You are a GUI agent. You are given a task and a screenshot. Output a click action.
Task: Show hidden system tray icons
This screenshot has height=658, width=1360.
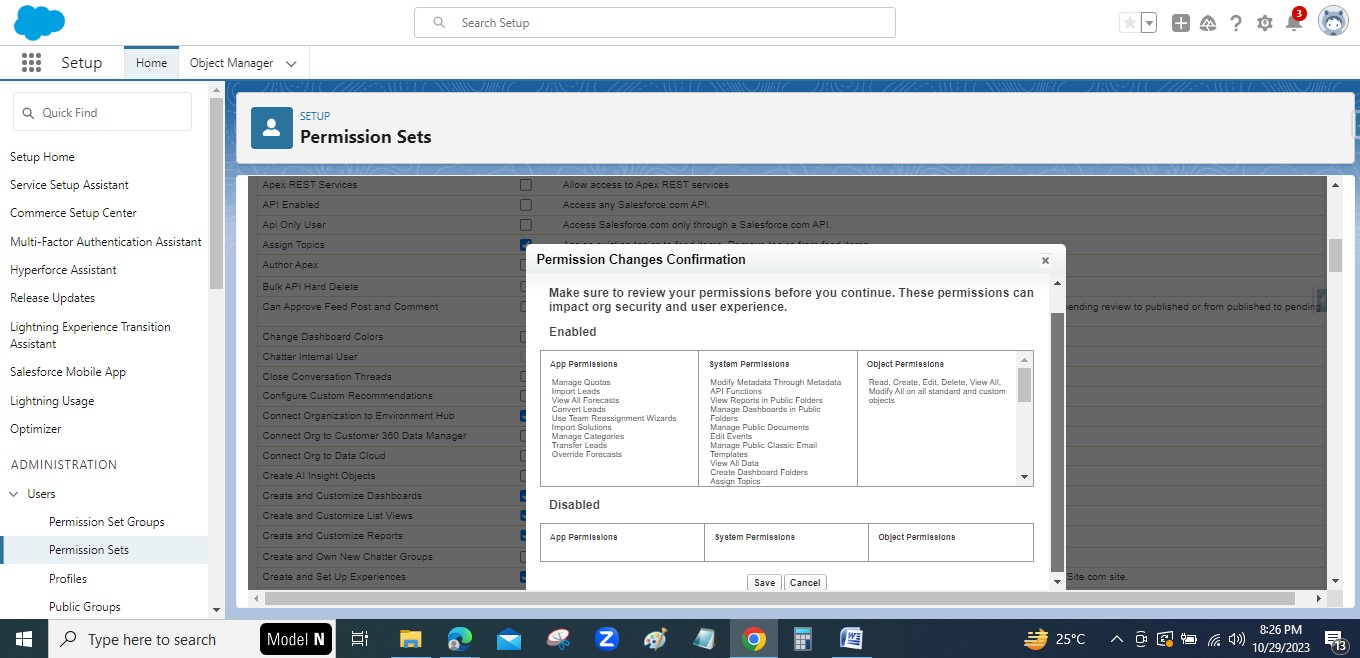coord(1116,640)
